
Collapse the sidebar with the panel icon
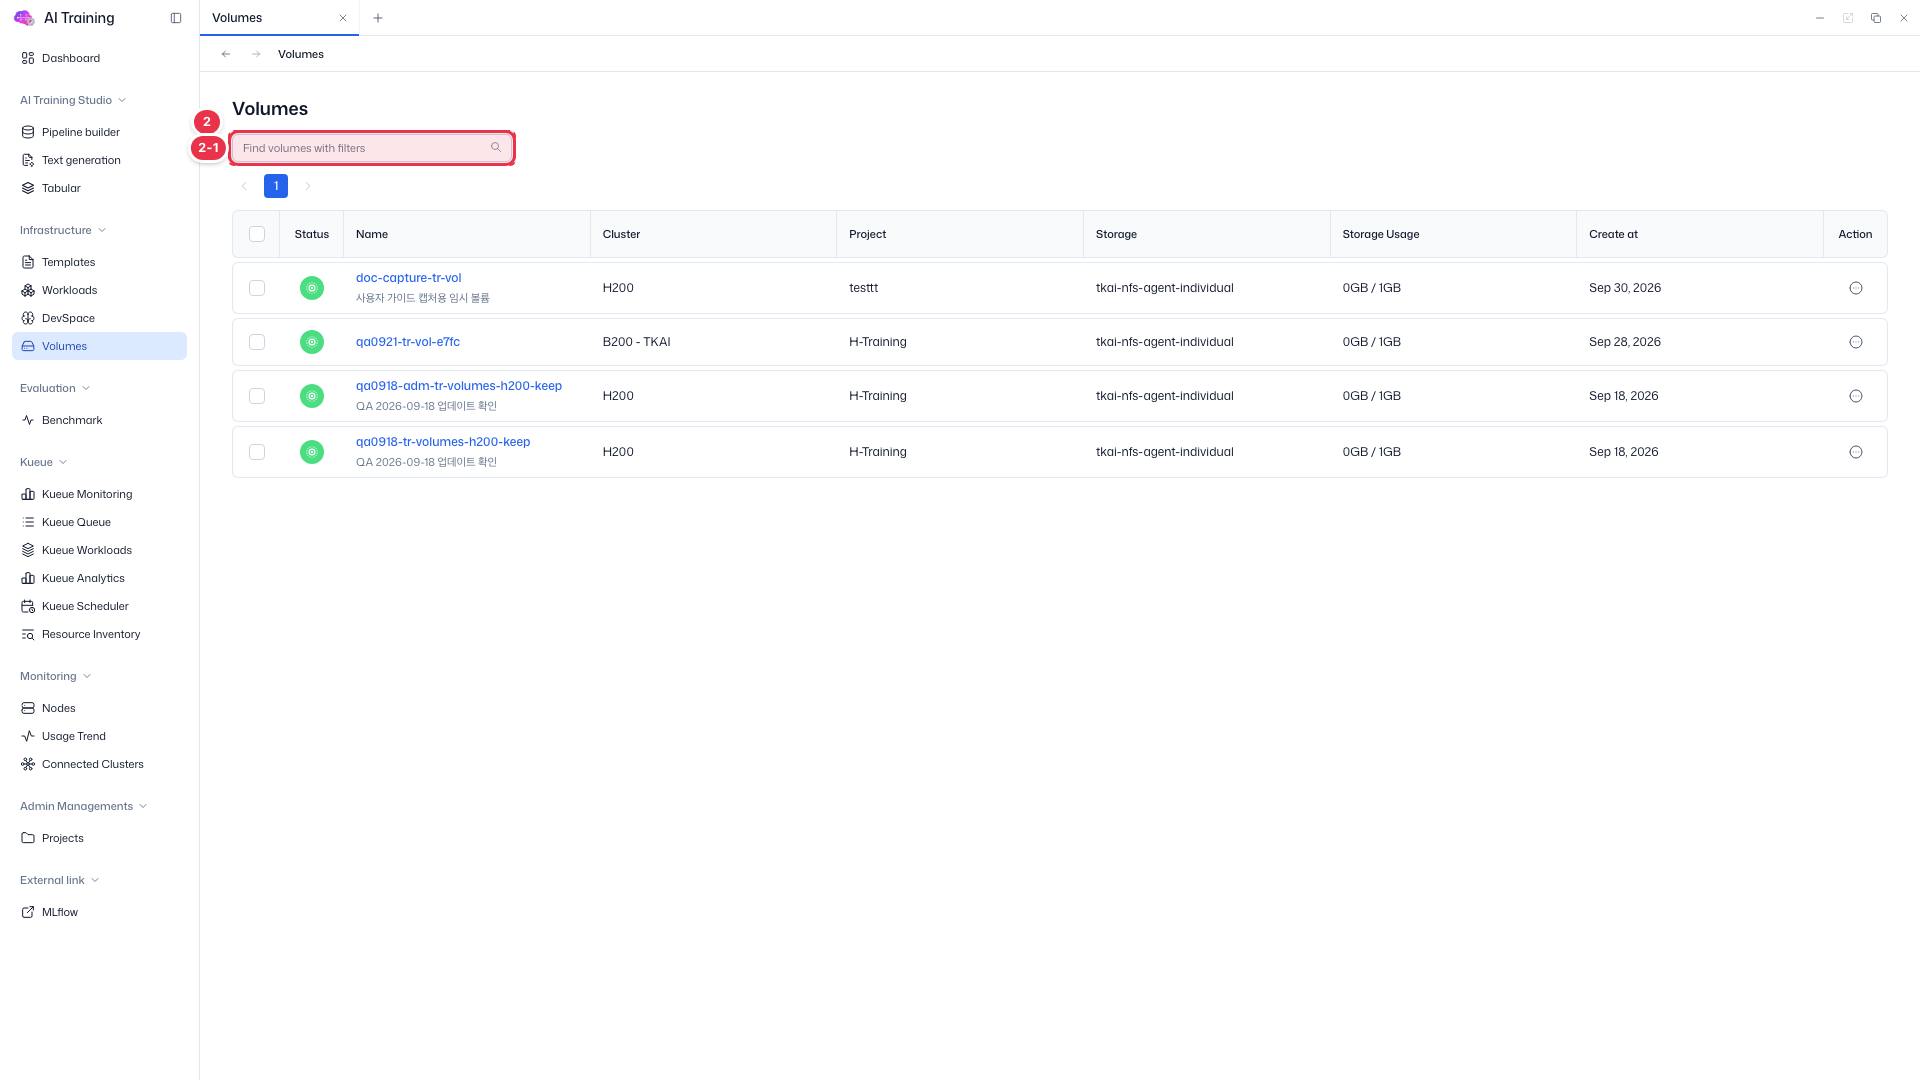click(176, 18)
